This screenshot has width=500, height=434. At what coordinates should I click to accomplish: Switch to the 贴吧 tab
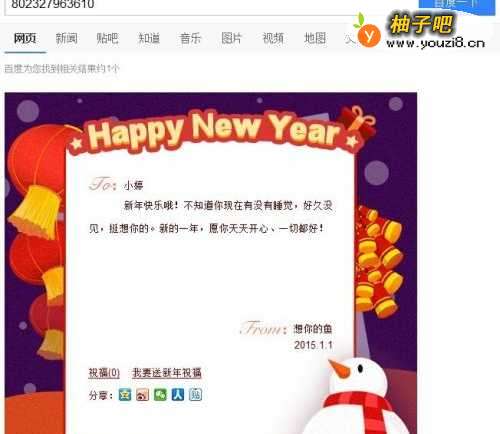[x=107, y=39]
